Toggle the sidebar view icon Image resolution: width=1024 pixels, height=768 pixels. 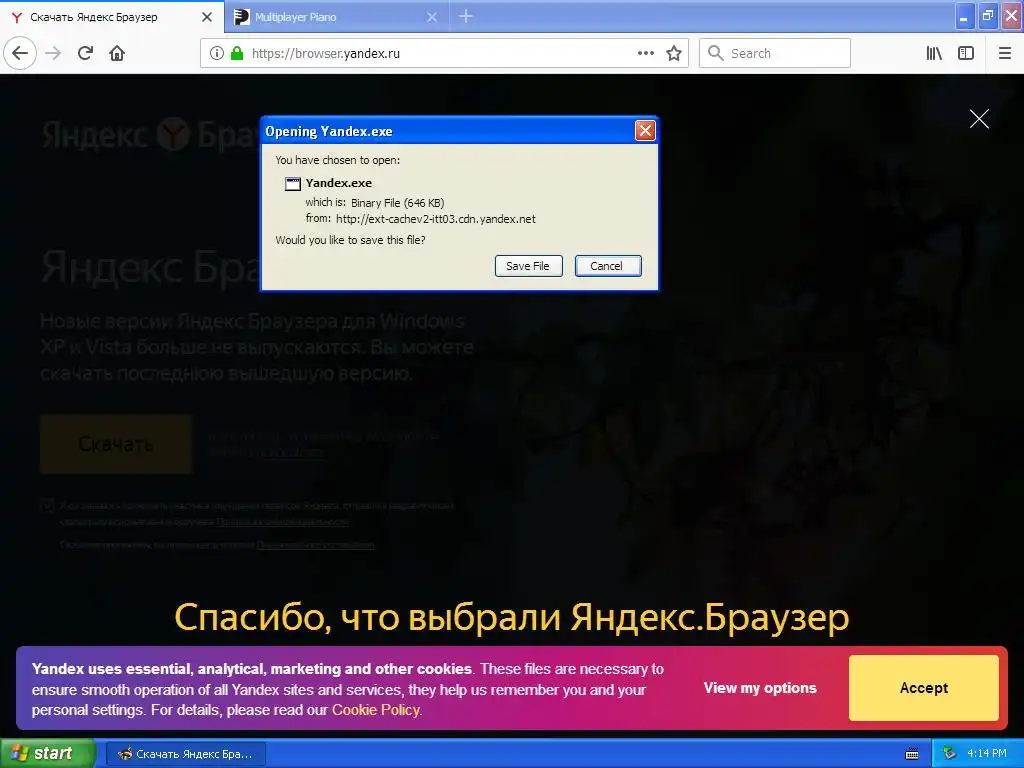click(x=966, y=53)
